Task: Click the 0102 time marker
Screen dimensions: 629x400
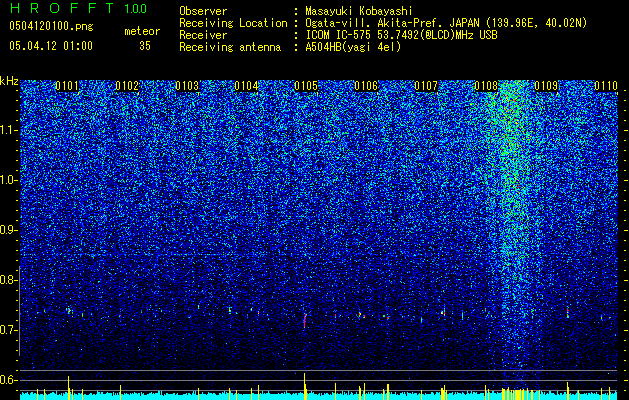Action: (x=127, y=86)
